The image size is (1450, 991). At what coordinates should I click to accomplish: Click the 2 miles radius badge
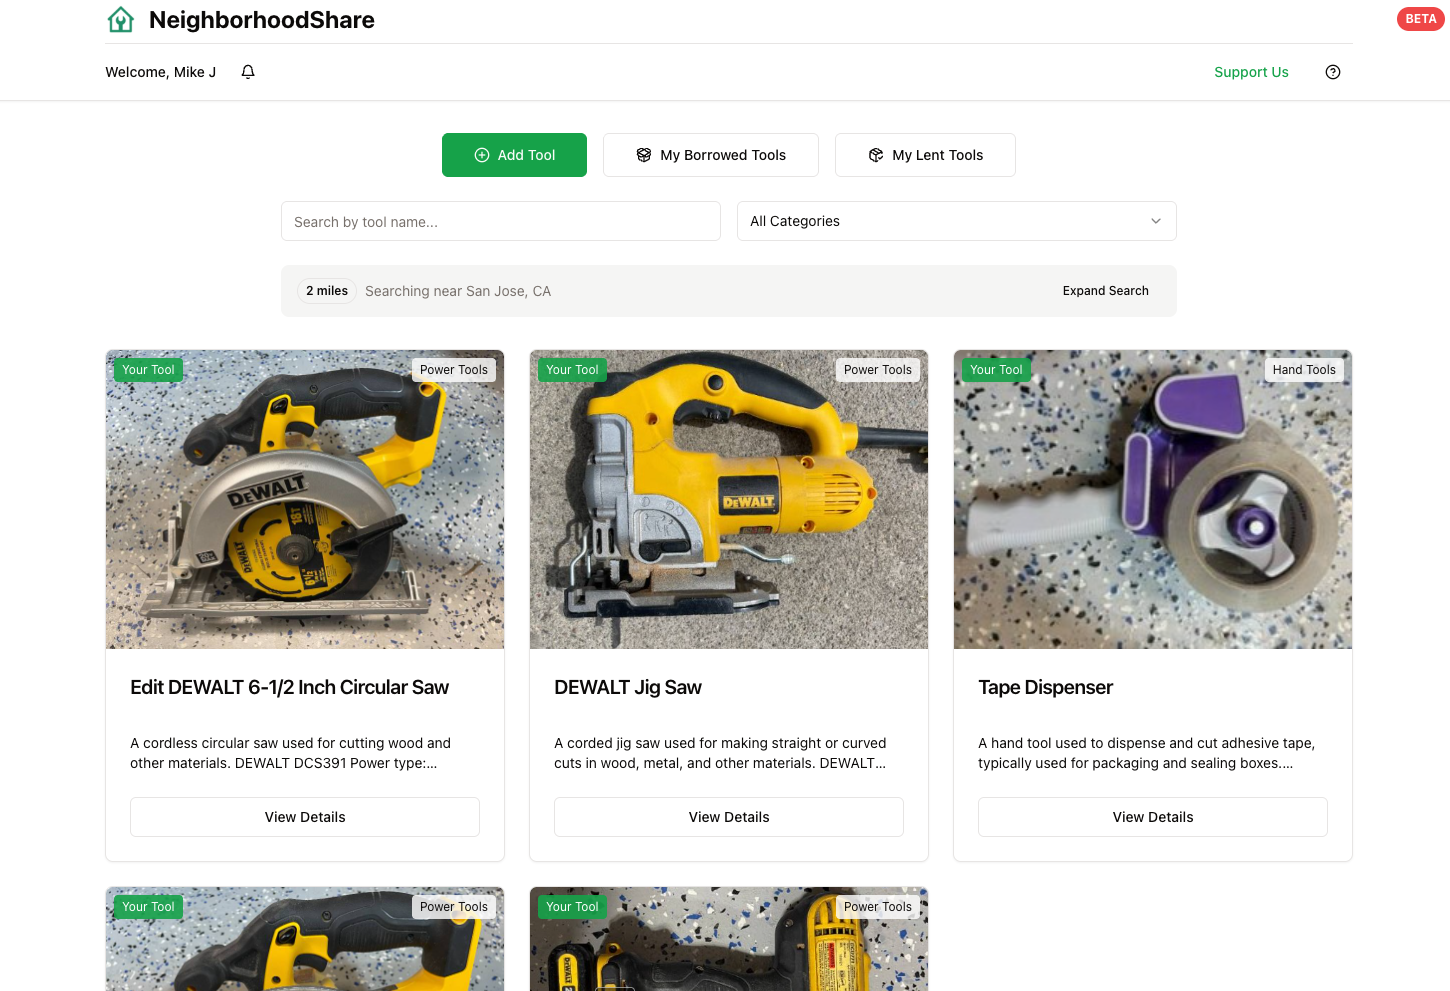click(327, 291)
